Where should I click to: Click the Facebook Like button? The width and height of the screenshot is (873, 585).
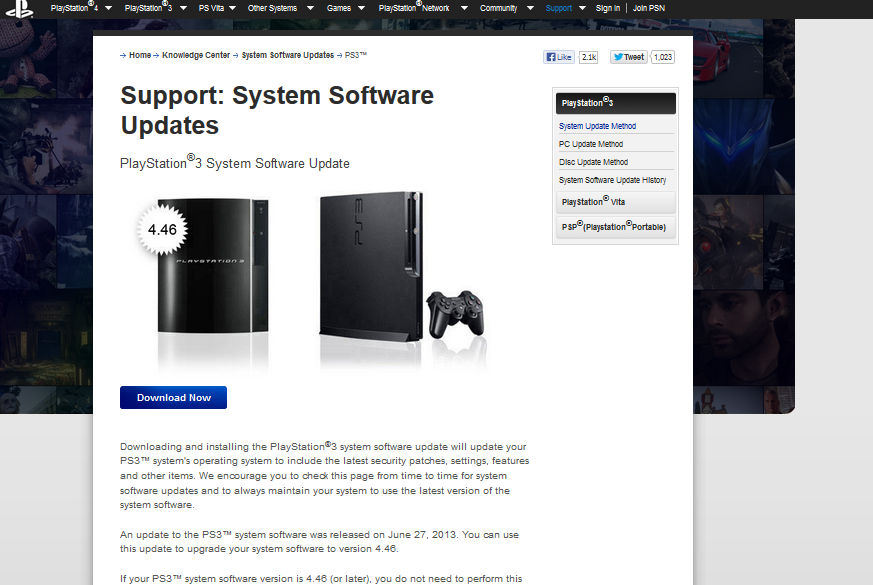coord(559,57)
